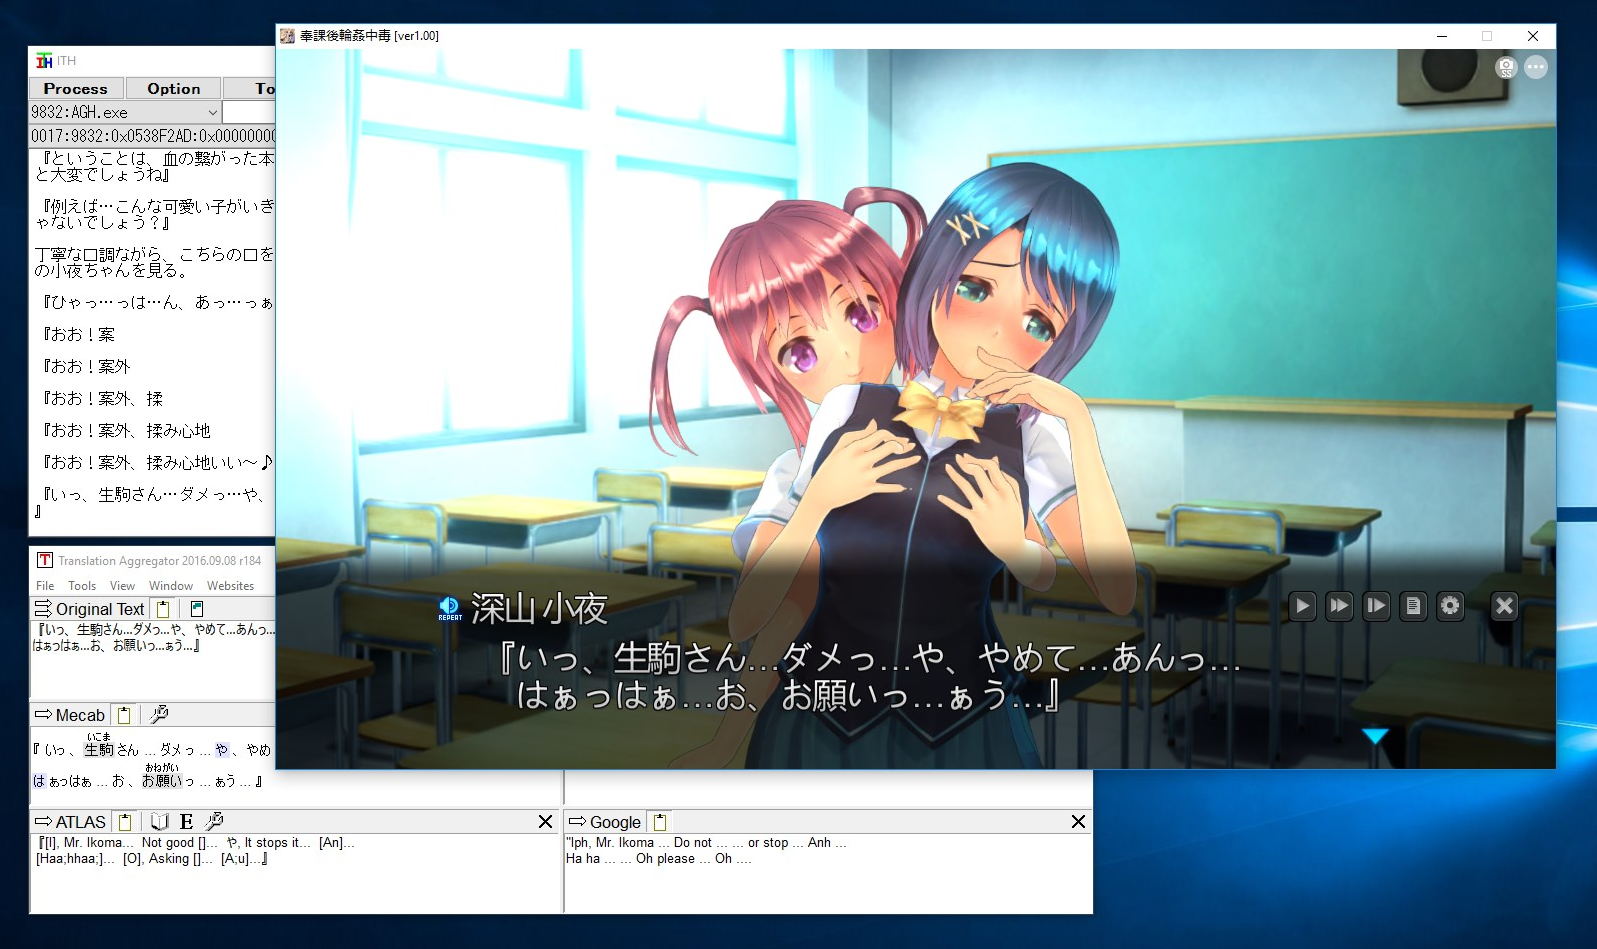
Task: Close the Google translation panel
Action: [x=1078, y=822]
